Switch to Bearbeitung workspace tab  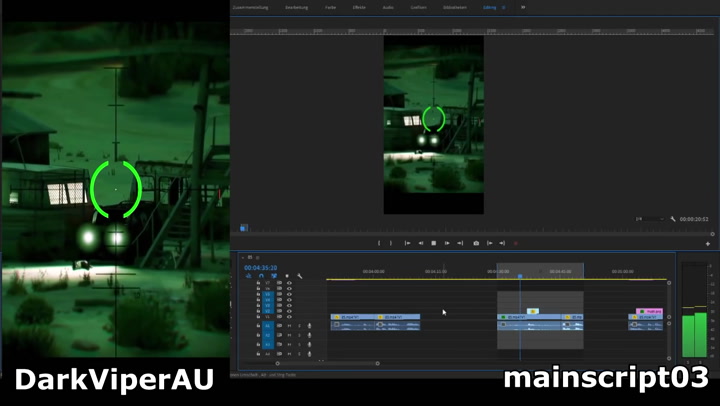296,7
